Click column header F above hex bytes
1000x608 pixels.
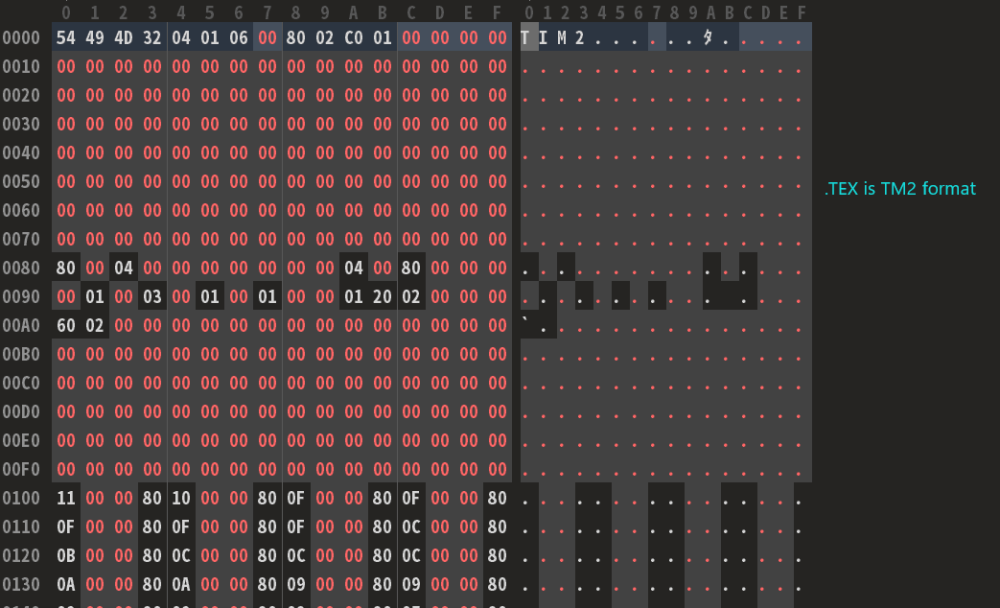point(497,13)
